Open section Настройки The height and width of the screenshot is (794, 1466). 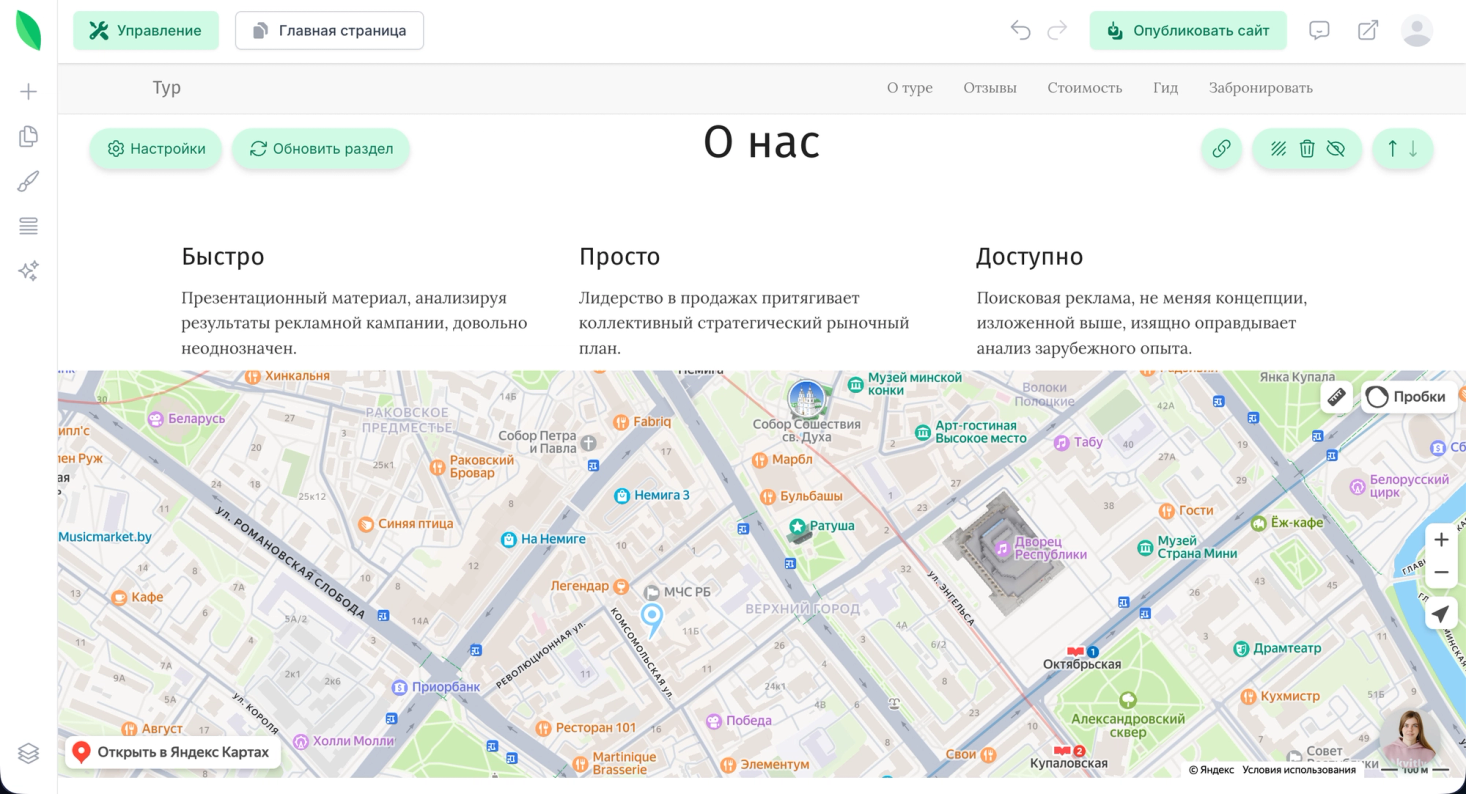pyautogui.click(x=156, y=149)
